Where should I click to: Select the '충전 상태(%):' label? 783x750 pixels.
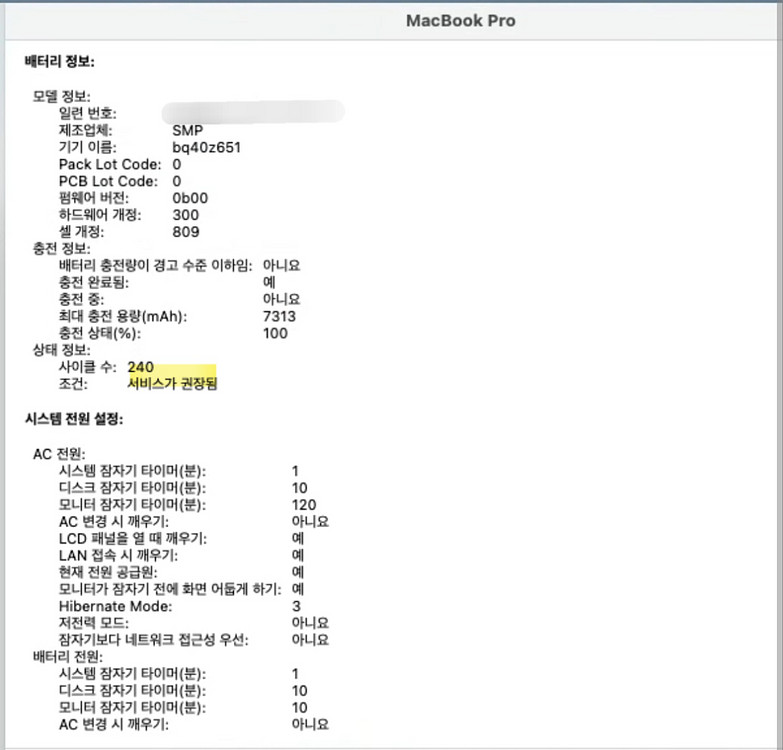click(x=100, y=333)
